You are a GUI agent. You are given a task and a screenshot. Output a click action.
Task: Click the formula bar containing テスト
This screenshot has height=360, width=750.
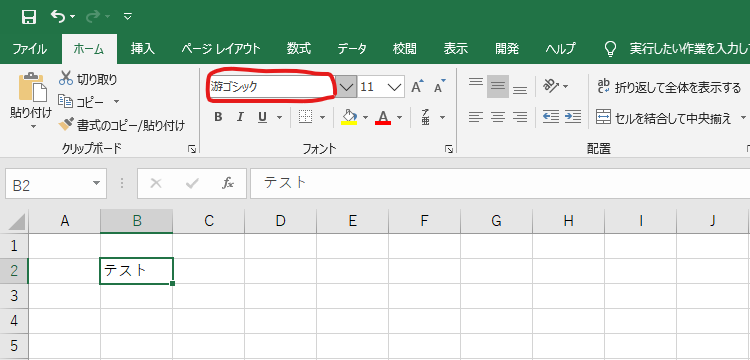coord(500,183)
